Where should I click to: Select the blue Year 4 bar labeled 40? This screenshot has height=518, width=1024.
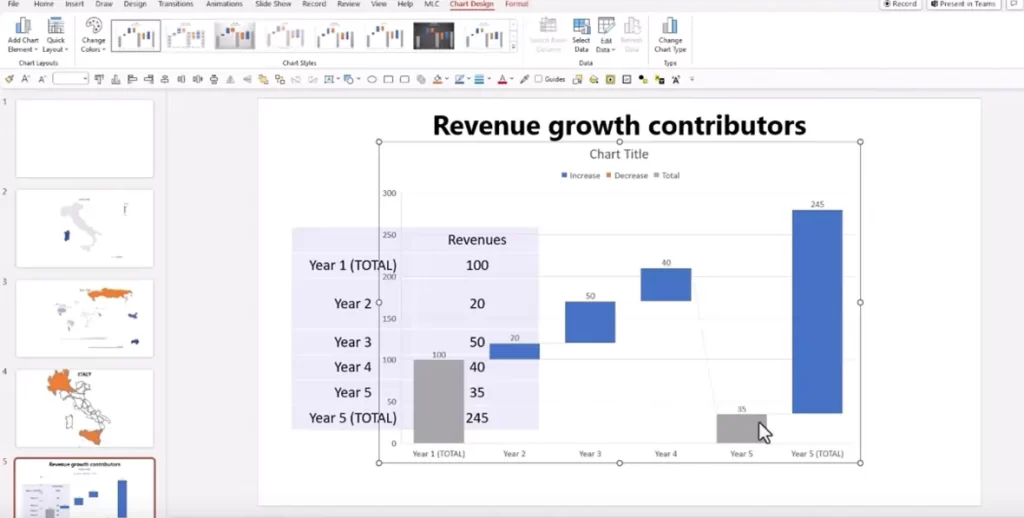(665, 284)
